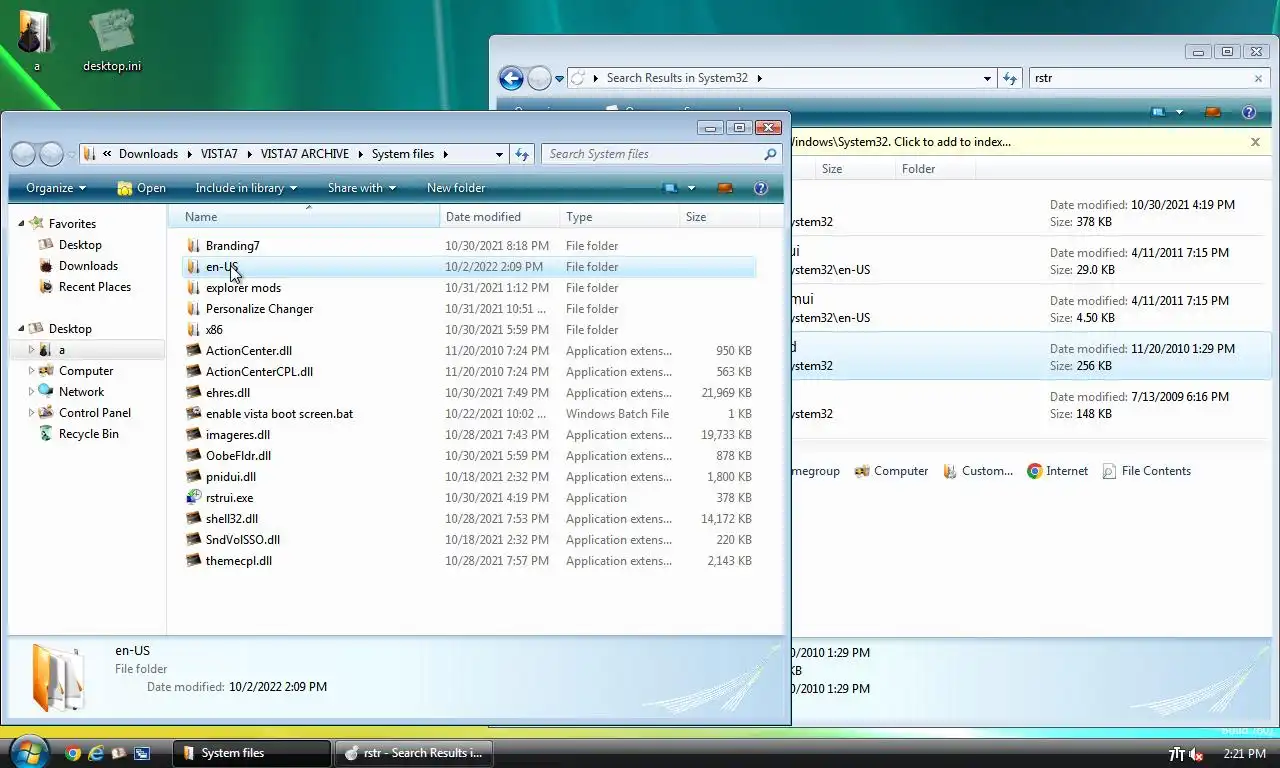Click search magnifier in System files window

click(x=770, y=154)
